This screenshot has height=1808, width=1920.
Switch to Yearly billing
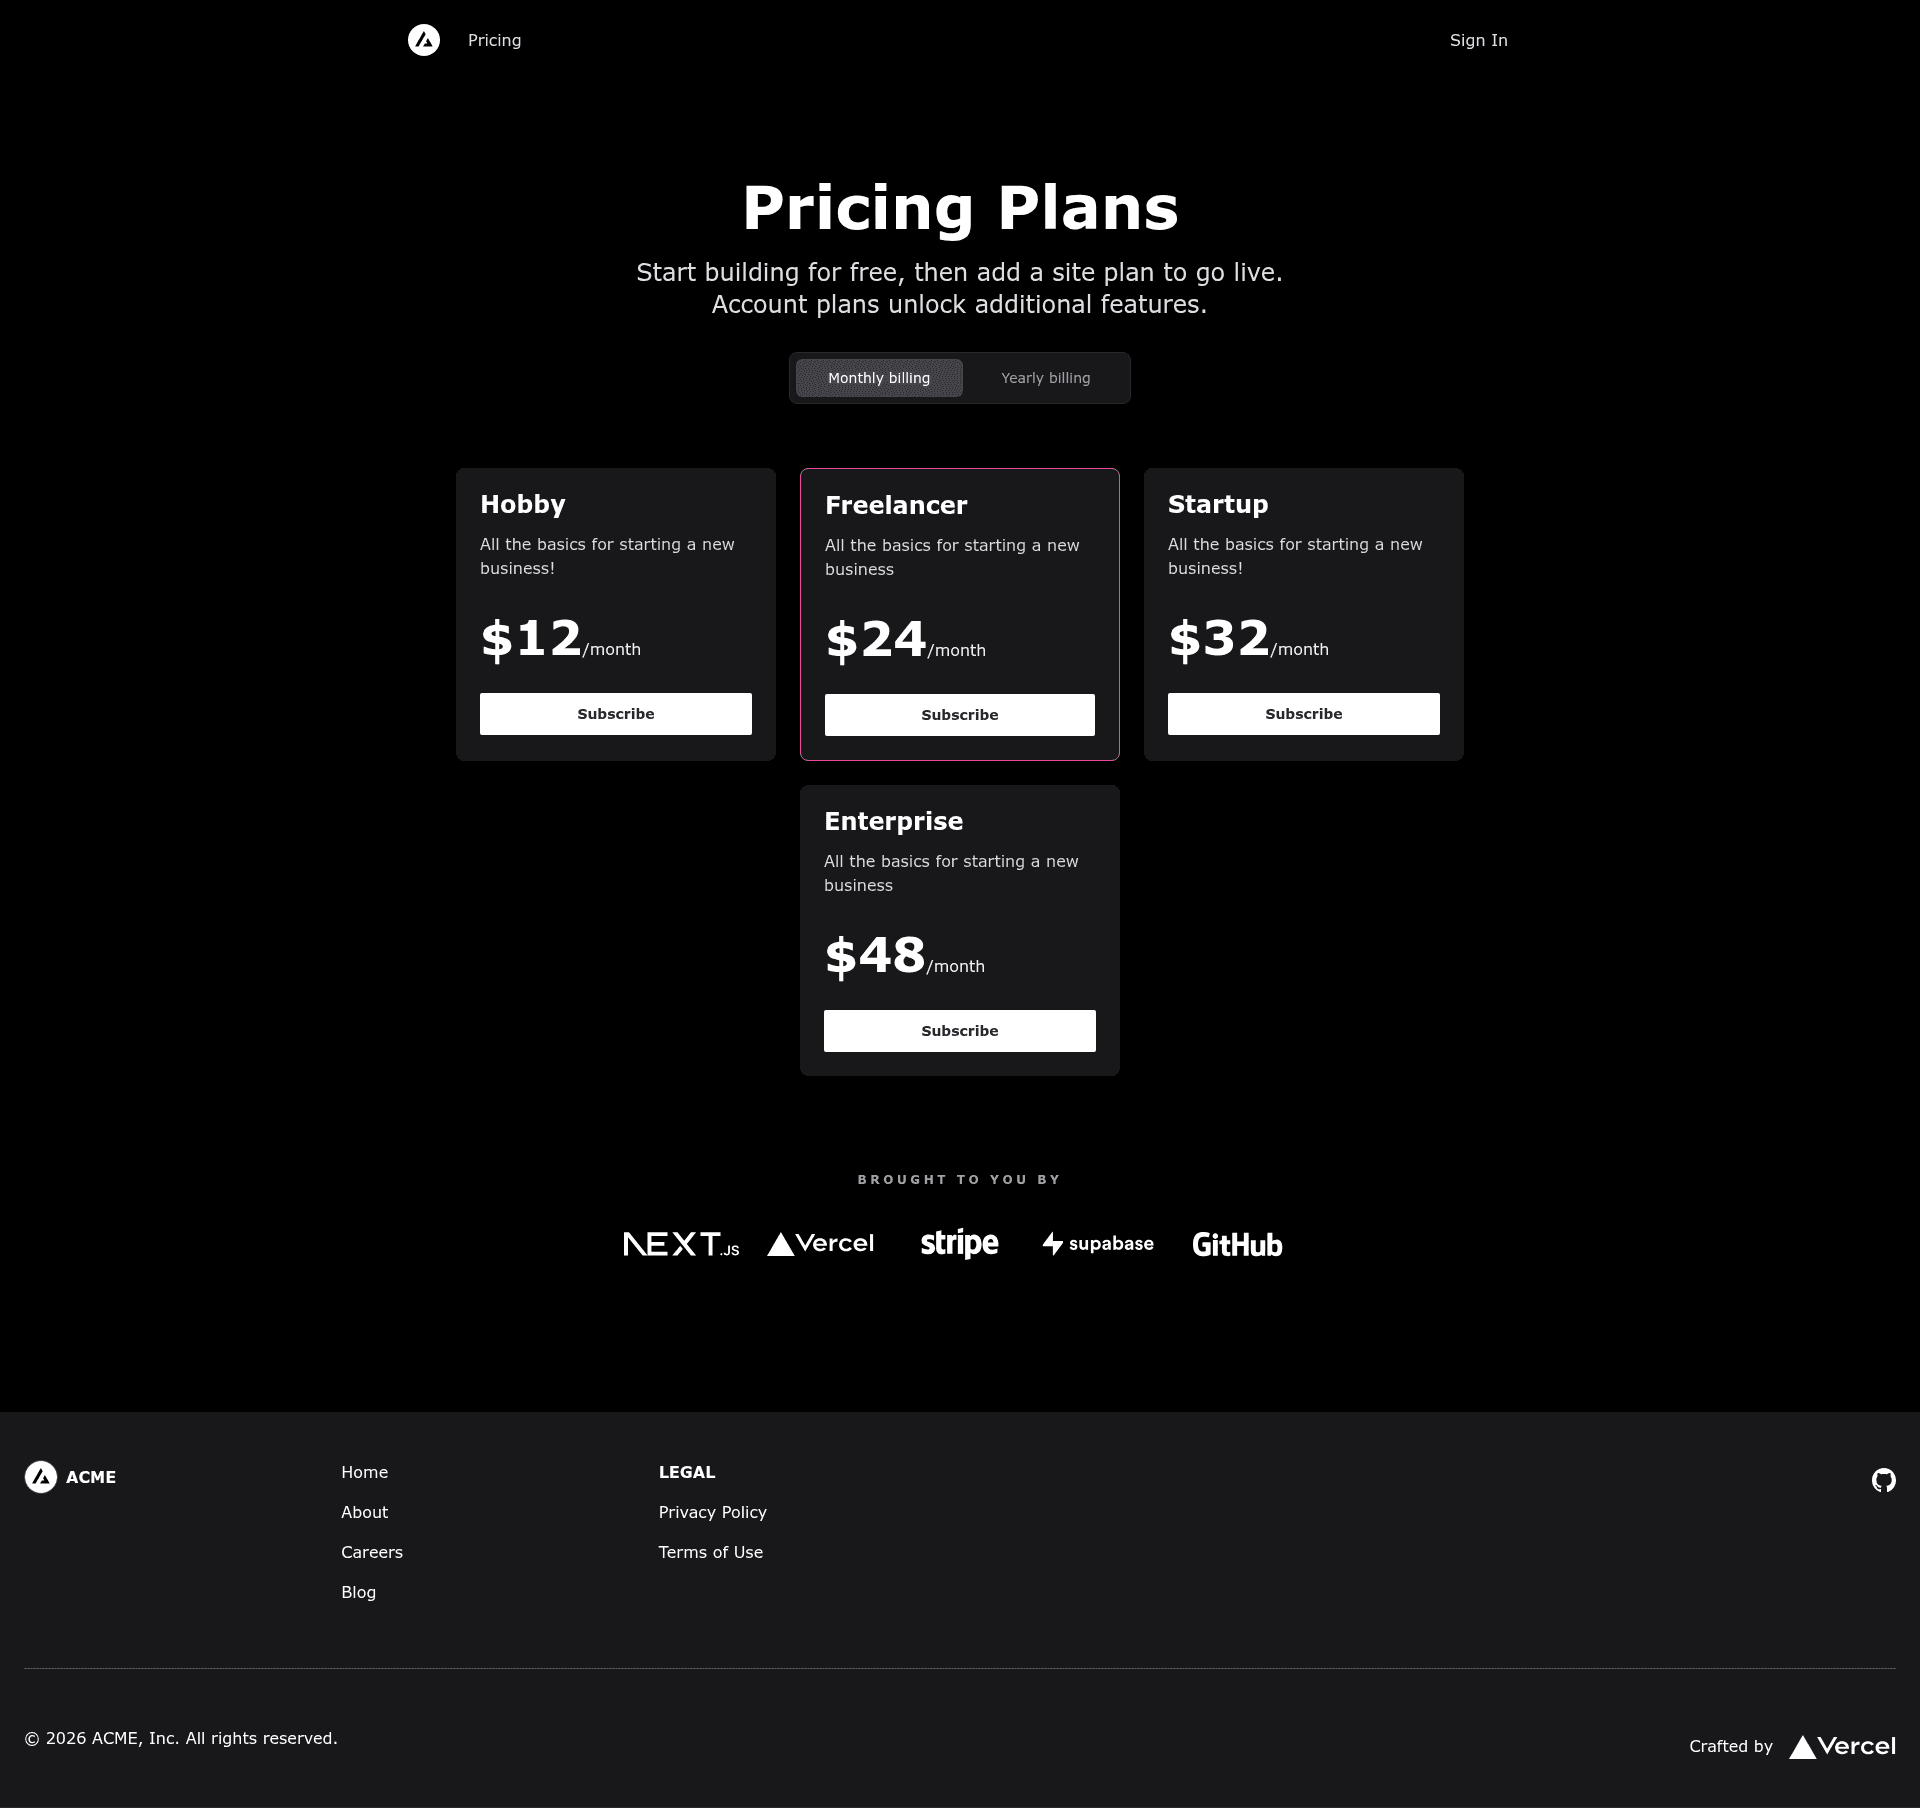click(1046, 378)
